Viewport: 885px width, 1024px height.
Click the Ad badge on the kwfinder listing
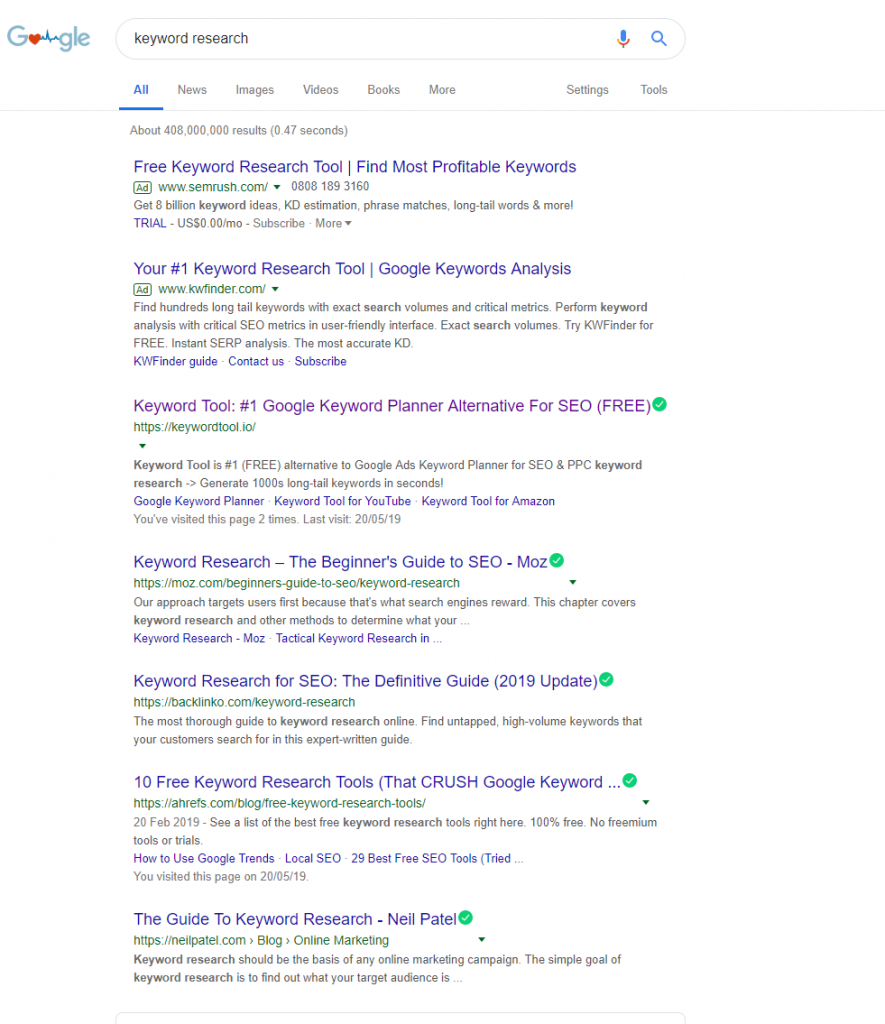point(142,289)
